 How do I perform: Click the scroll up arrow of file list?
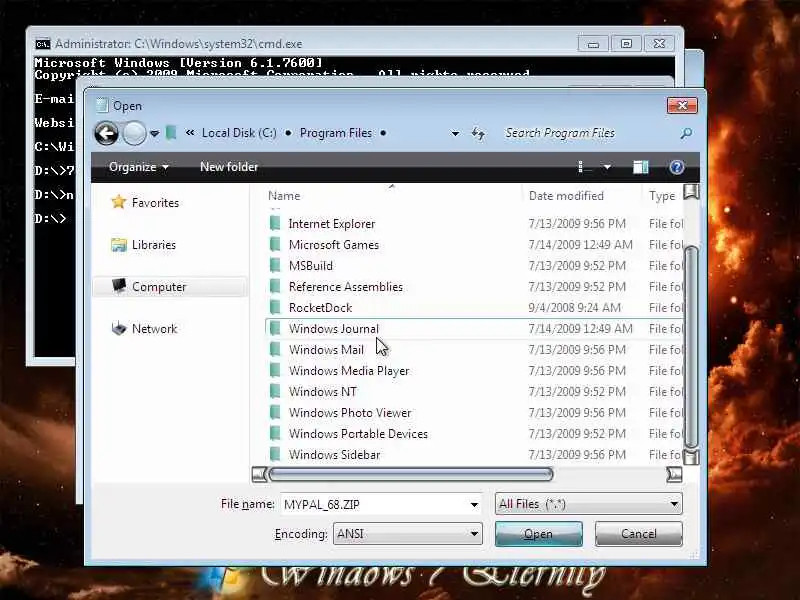coord(691,192)
